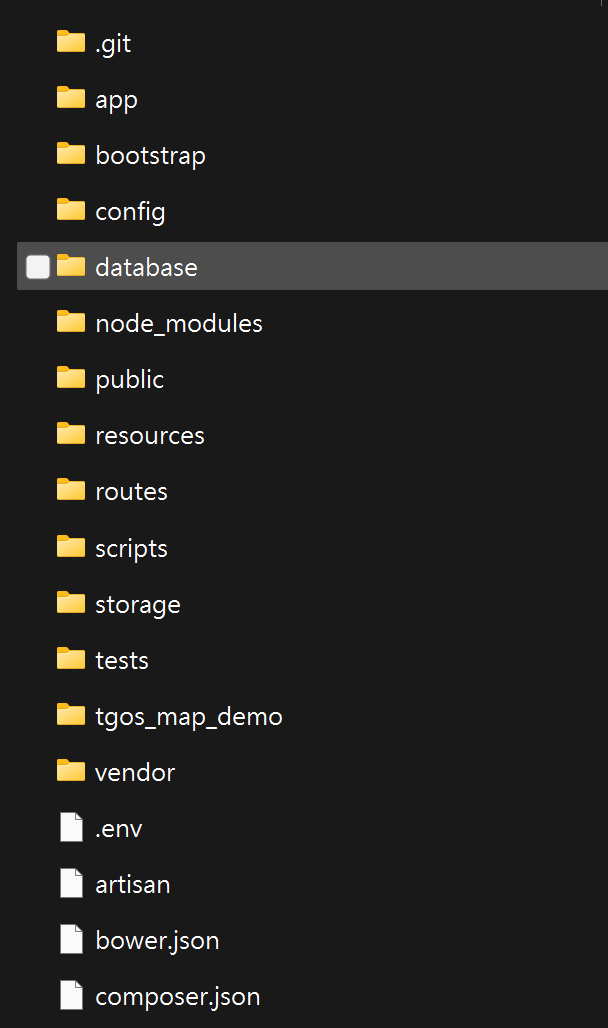Screen dimensions: 608x1028
Task: Click the resources folder label
Action: [x=150, y=435]
